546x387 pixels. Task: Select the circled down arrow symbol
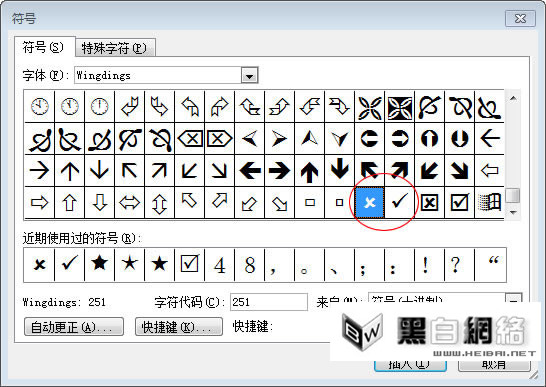460,138
